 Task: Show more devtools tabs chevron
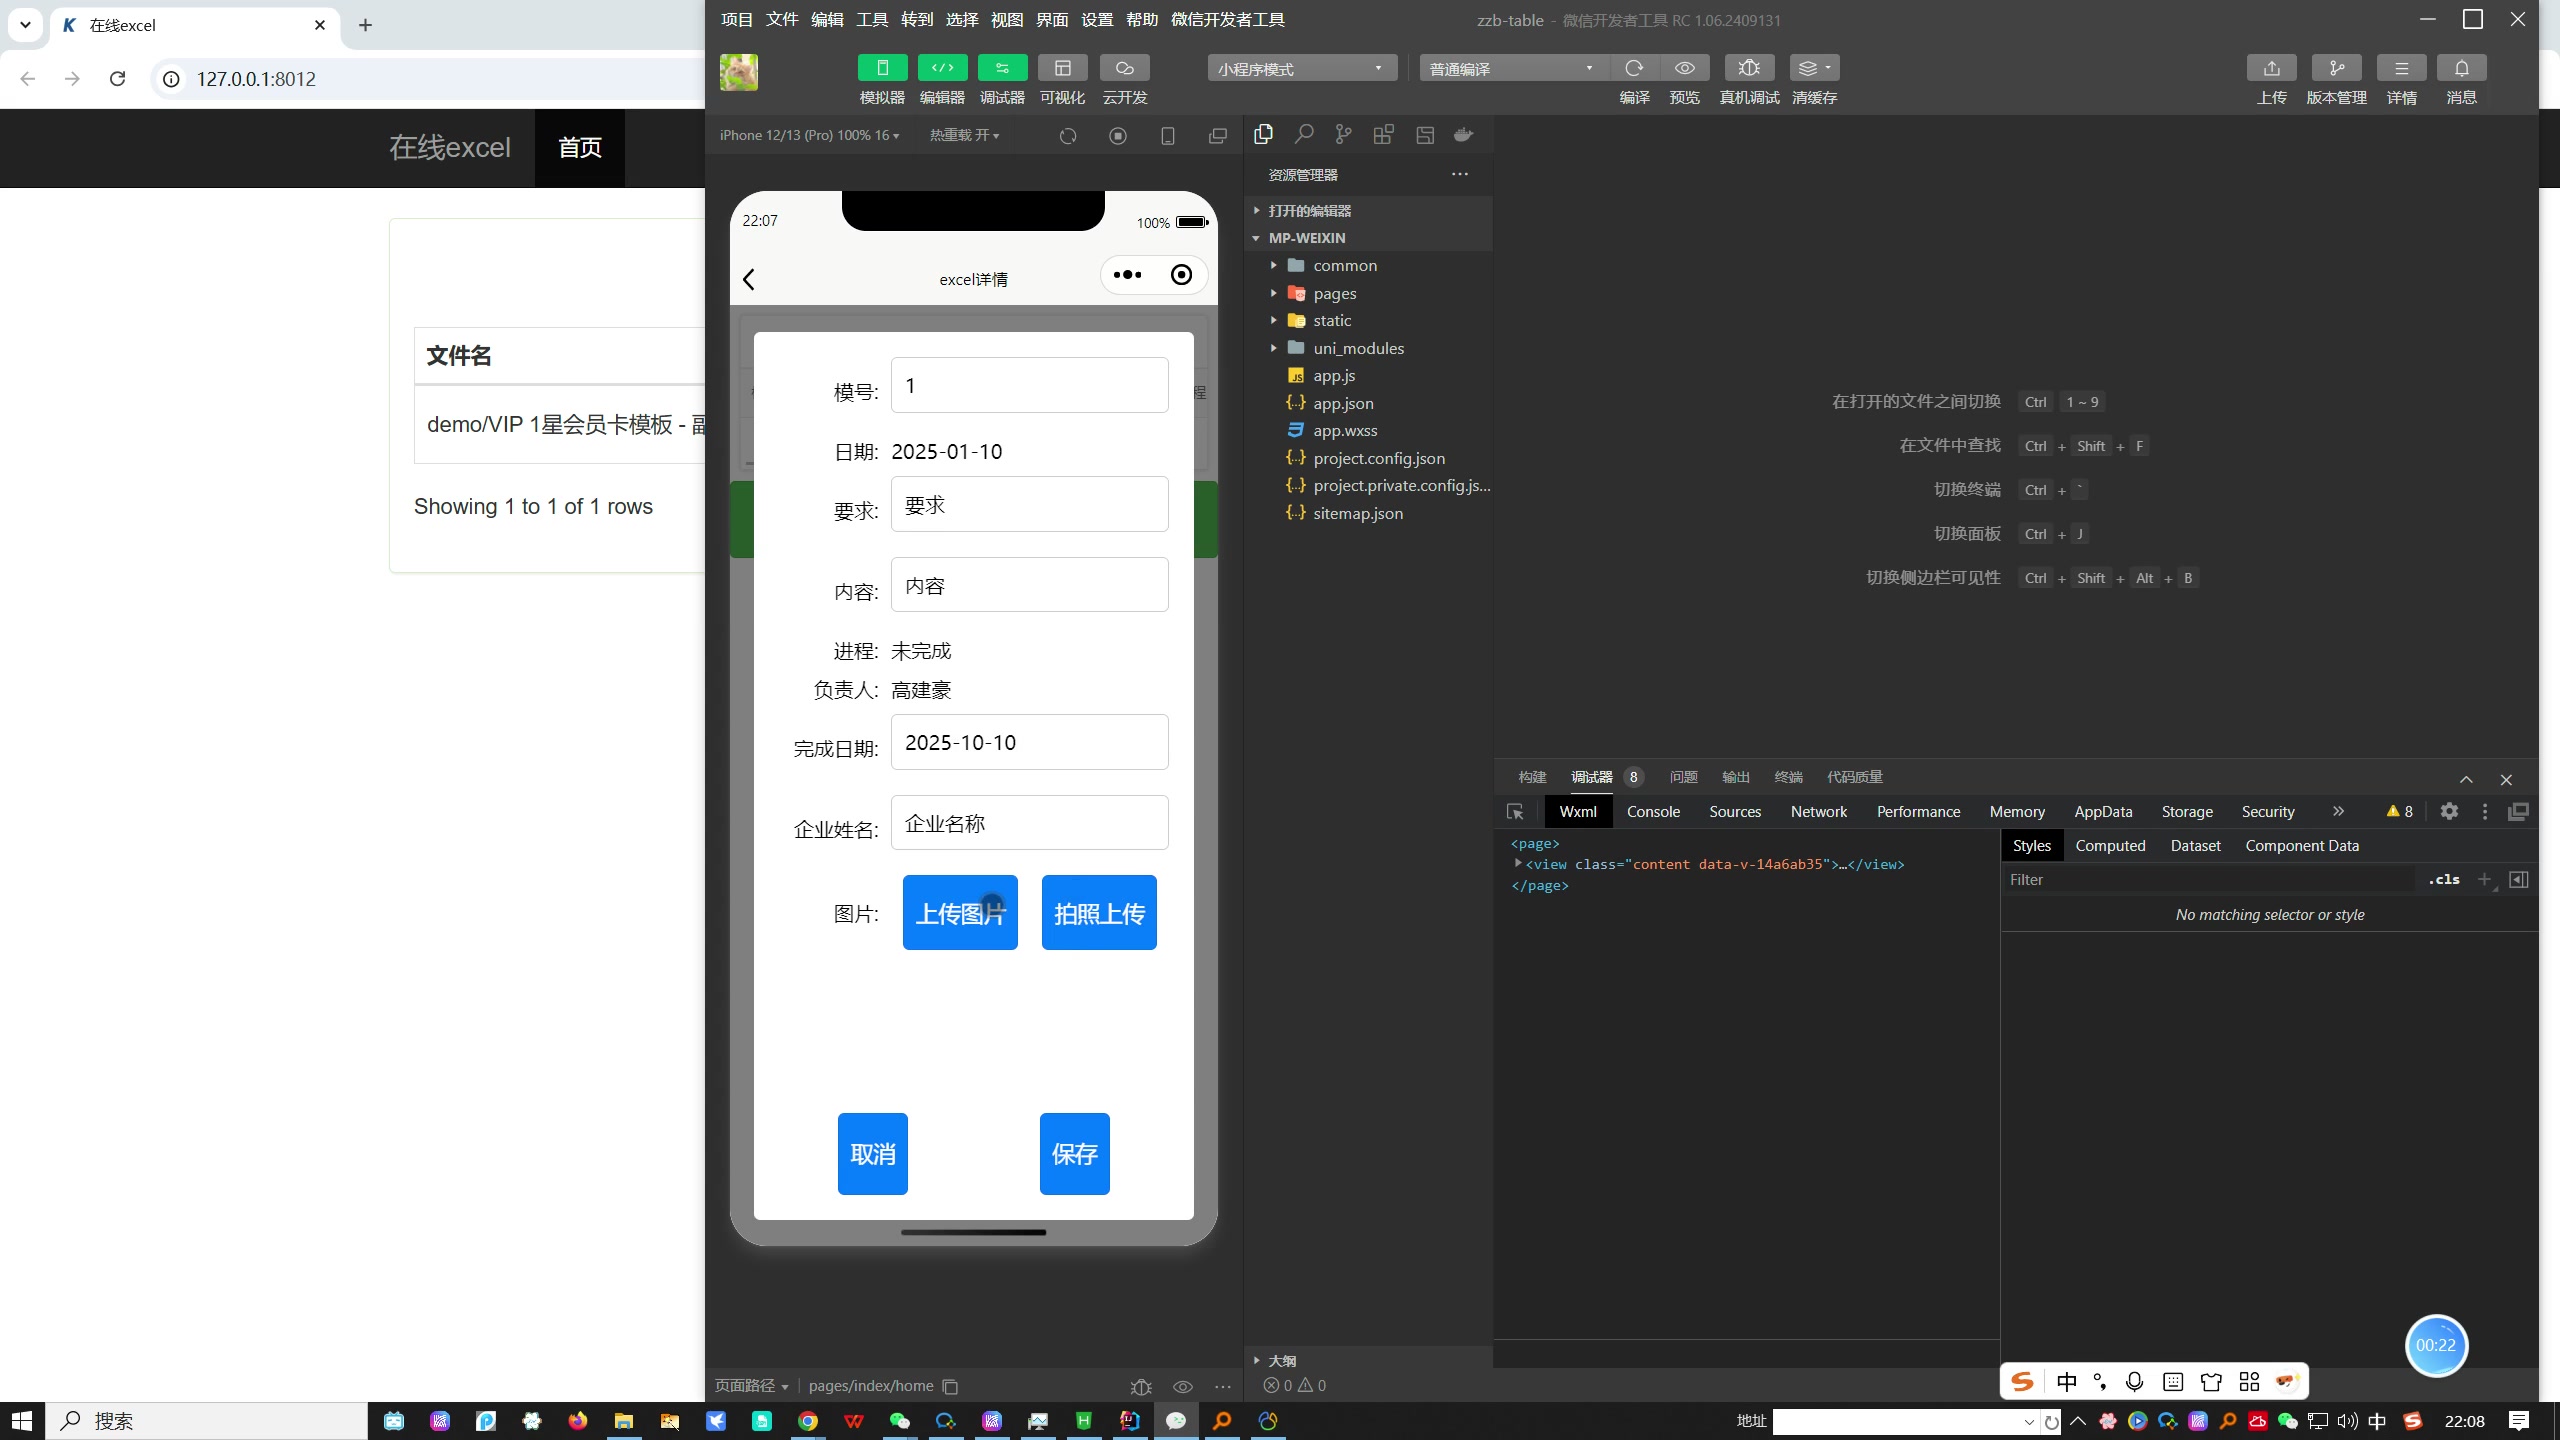[2338, 811]
